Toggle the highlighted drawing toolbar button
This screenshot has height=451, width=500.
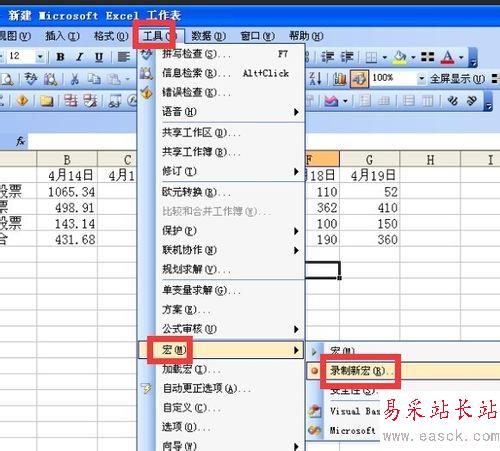pyautogui.click(x=359, y=79)
